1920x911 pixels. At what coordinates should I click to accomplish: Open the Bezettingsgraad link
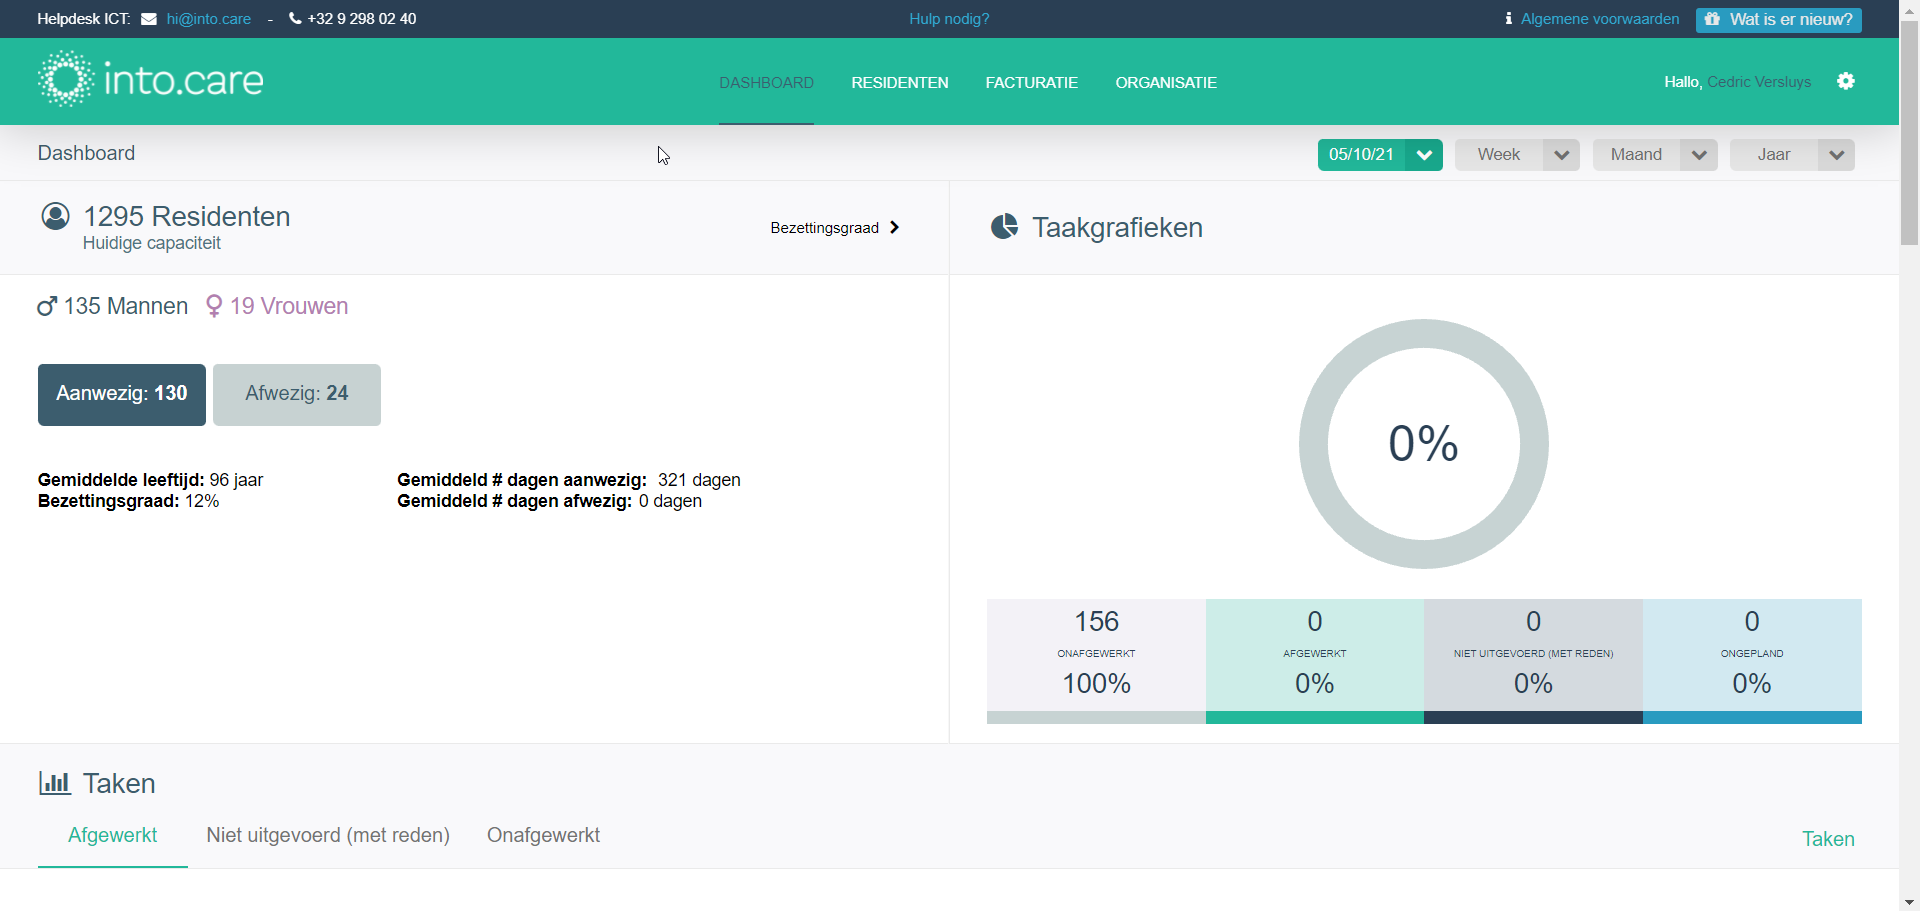[835, 228]
